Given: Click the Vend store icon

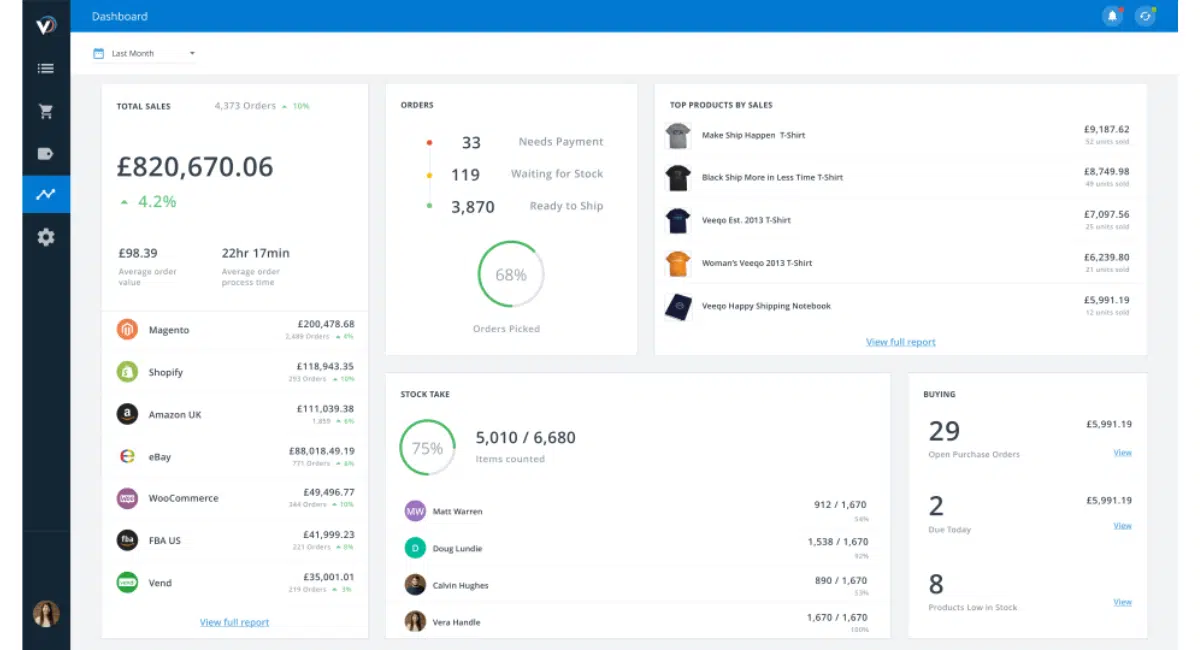Looking at the screenshot, I should pyautogui.click(x=127, y=582).
